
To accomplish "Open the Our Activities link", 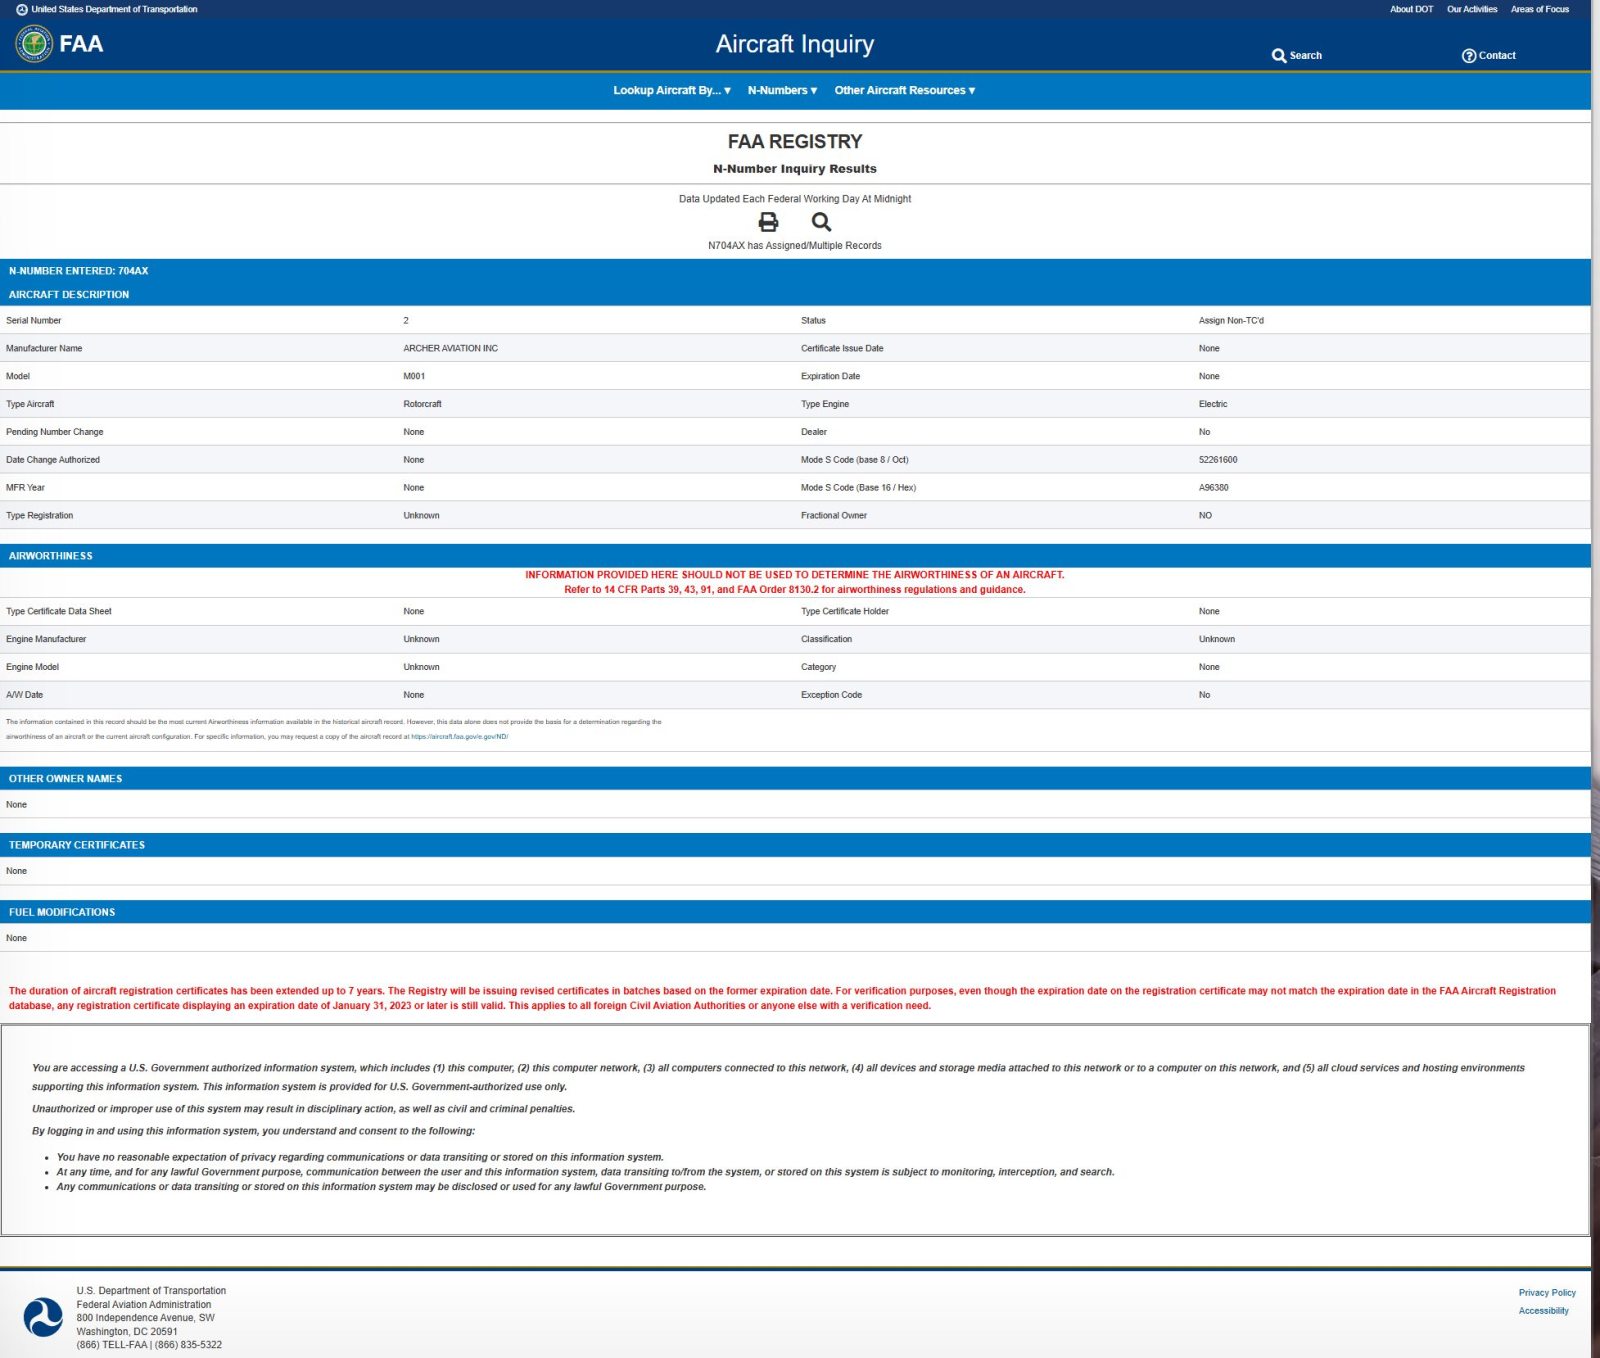I will (1472, 9).
